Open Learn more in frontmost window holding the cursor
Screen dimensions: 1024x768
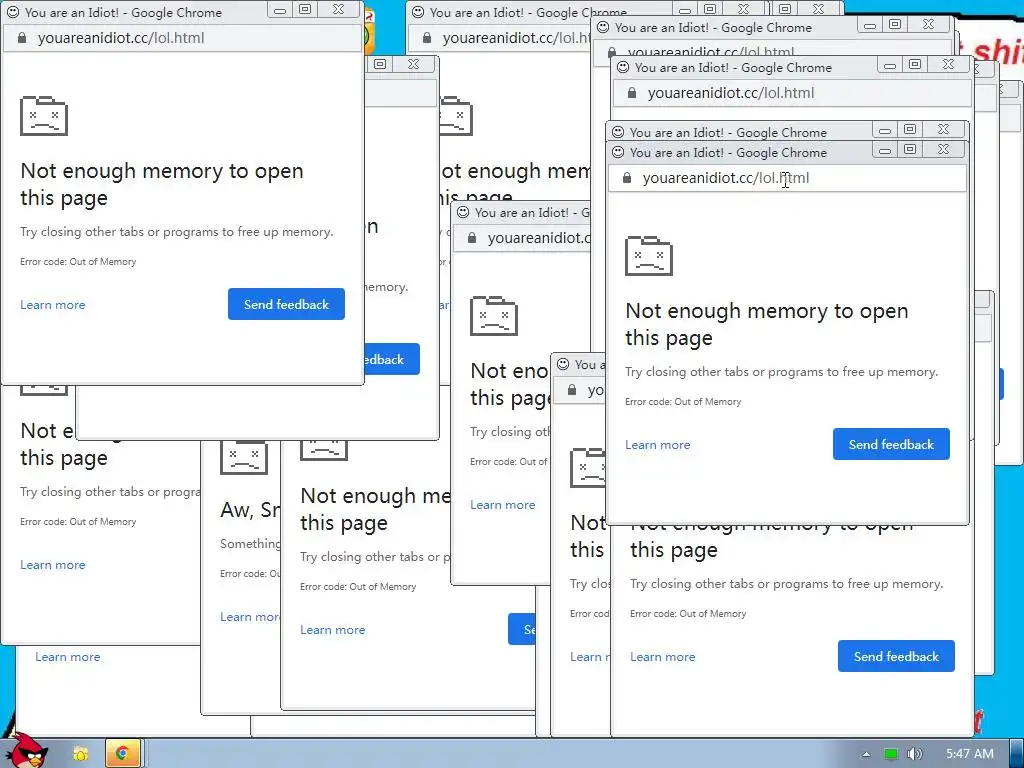[658, 445]
